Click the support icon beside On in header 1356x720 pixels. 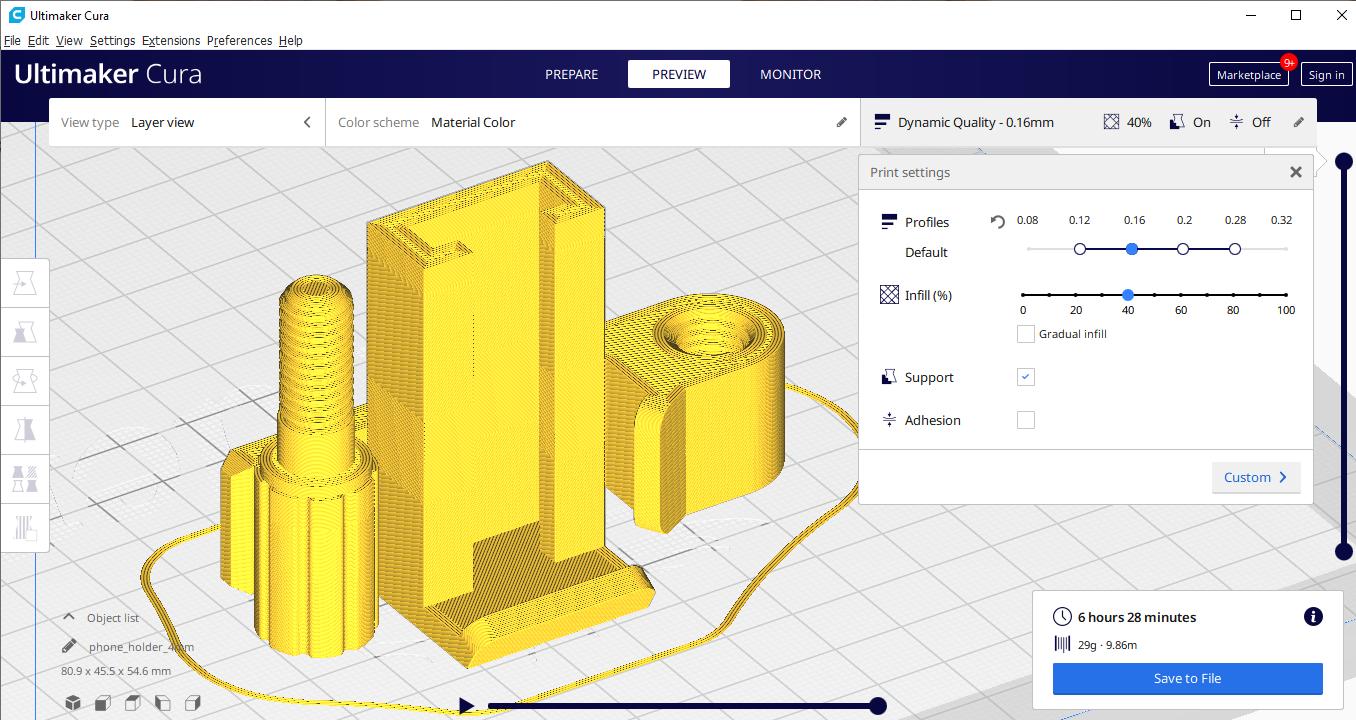pyautogui.click(x=1177, y=122)
